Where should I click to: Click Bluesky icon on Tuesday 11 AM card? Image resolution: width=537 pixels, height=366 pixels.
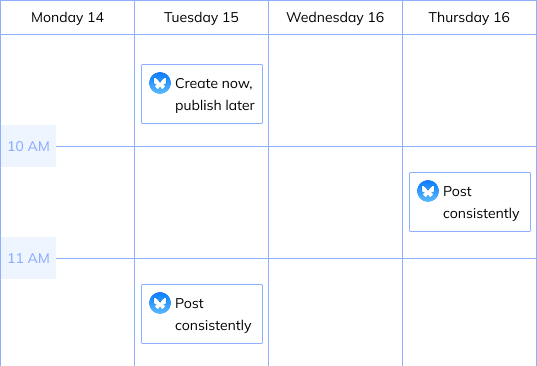[160, 303]
